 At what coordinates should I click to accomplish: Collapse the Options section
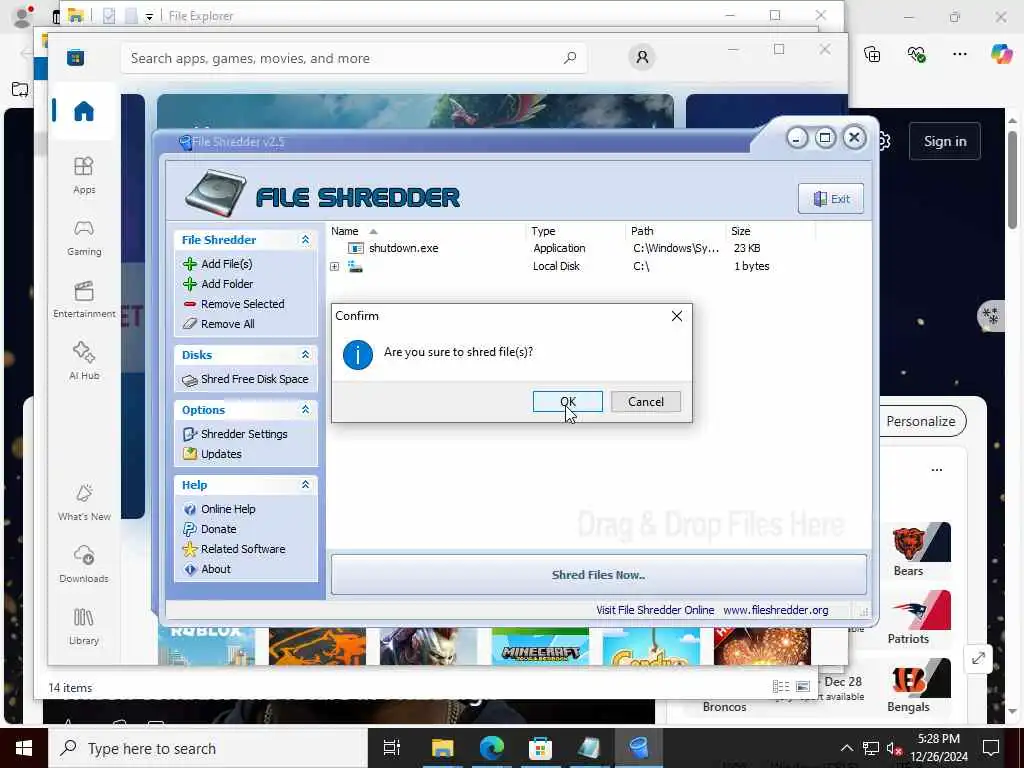click(305, 409)
